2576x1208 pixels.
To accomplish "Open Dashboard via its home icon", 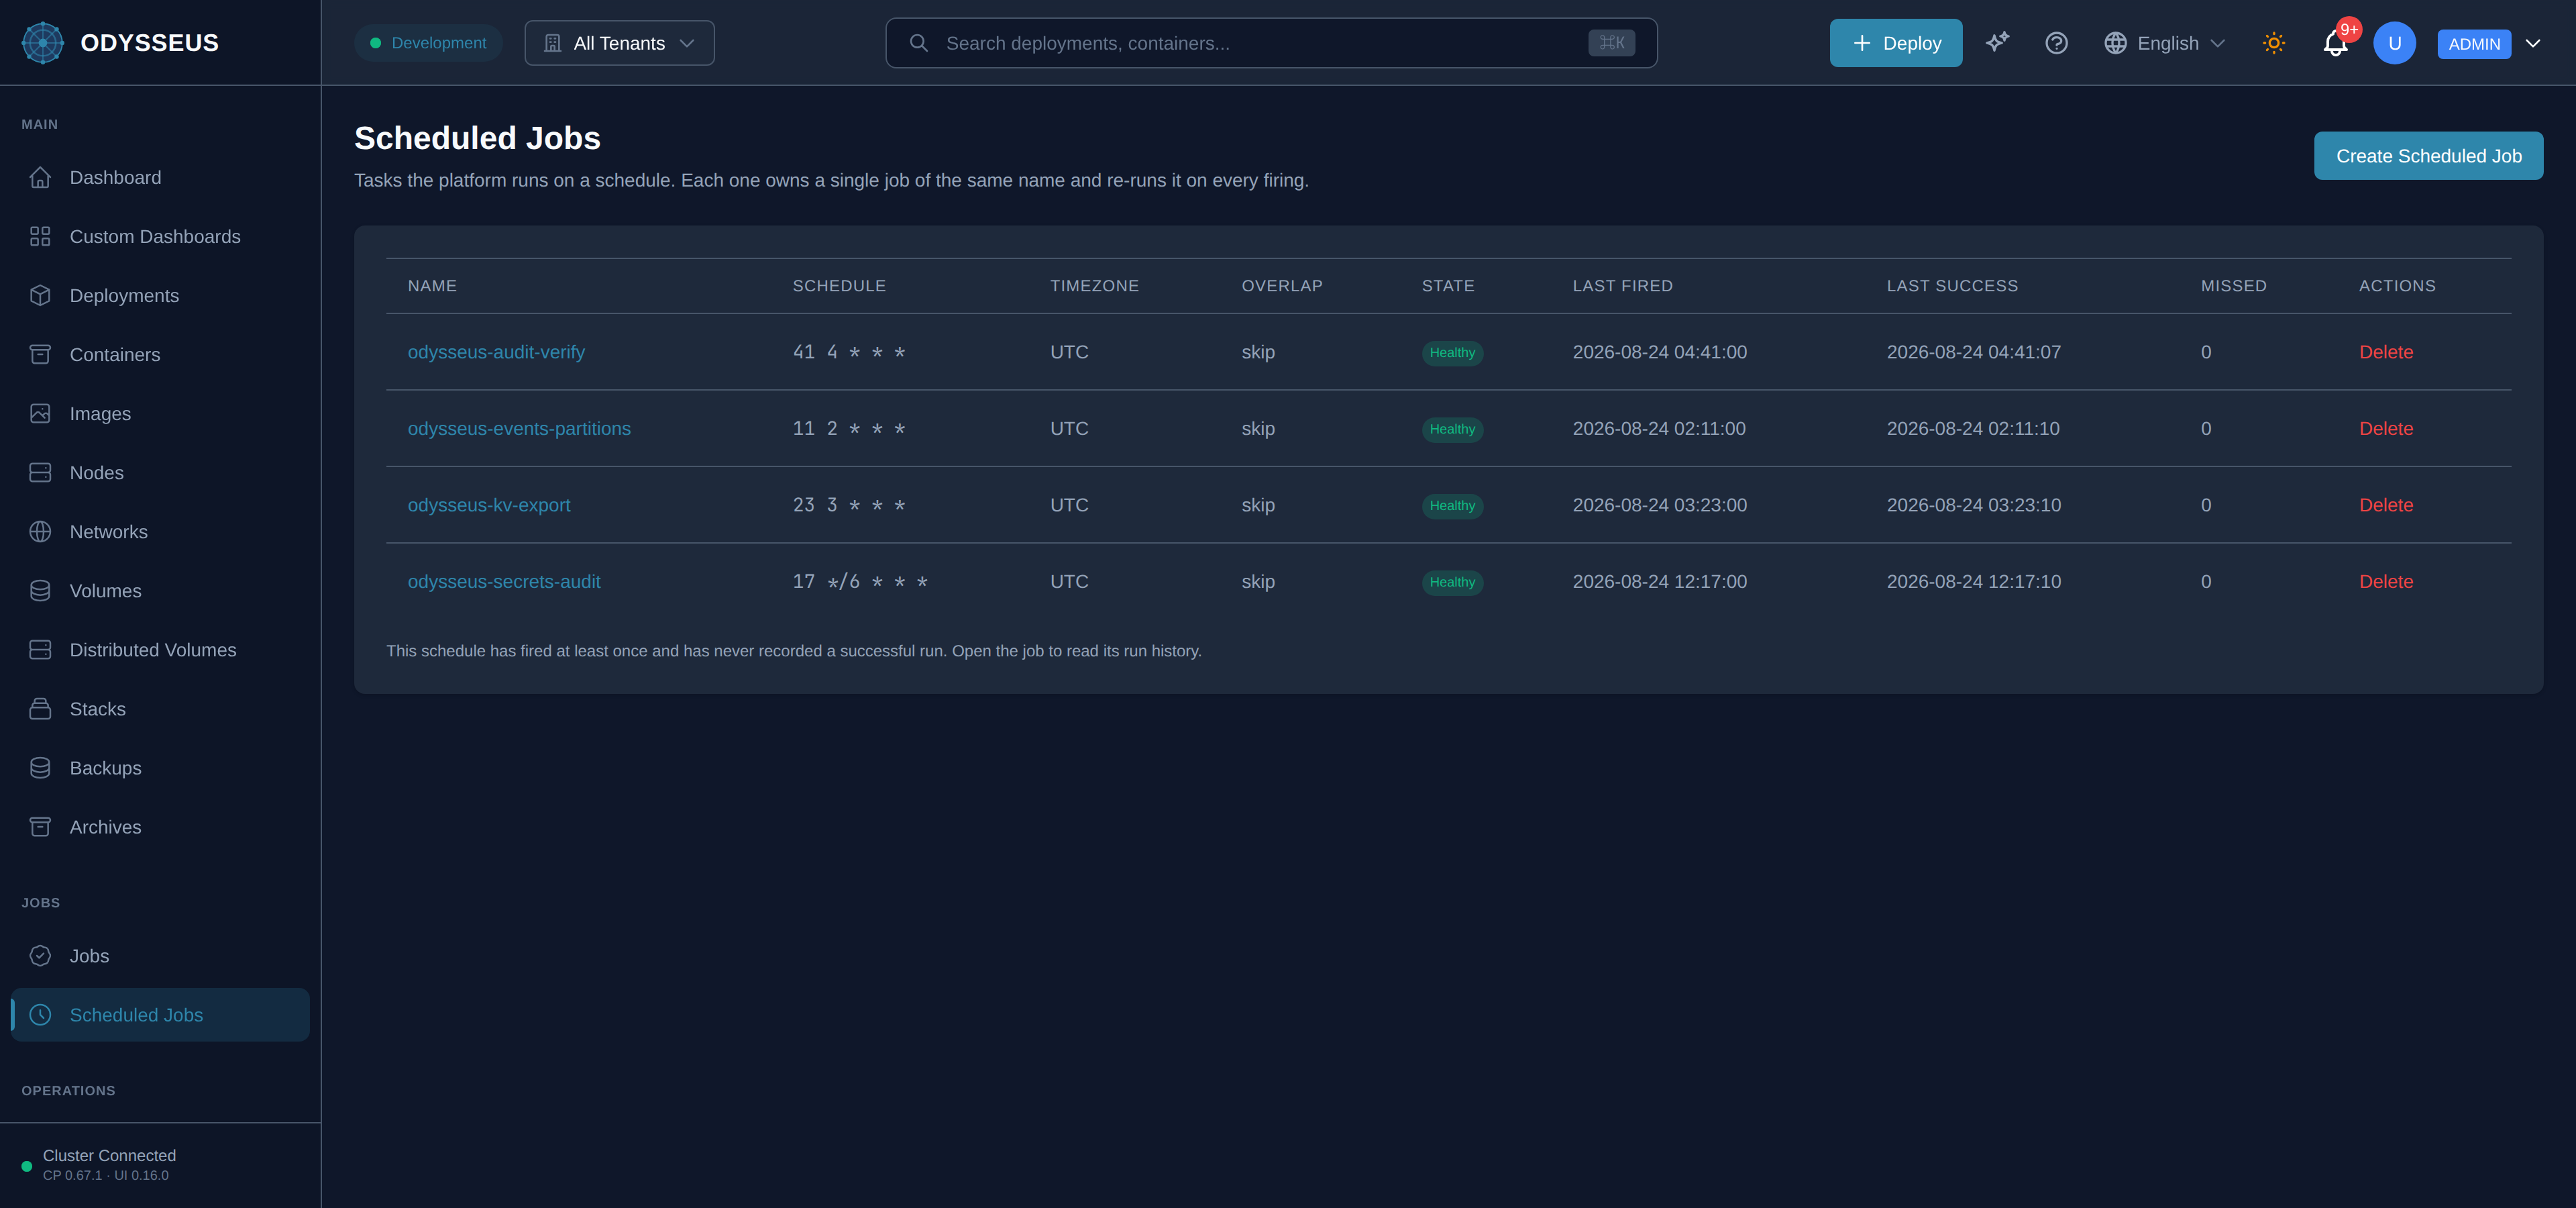I will 40,177.
